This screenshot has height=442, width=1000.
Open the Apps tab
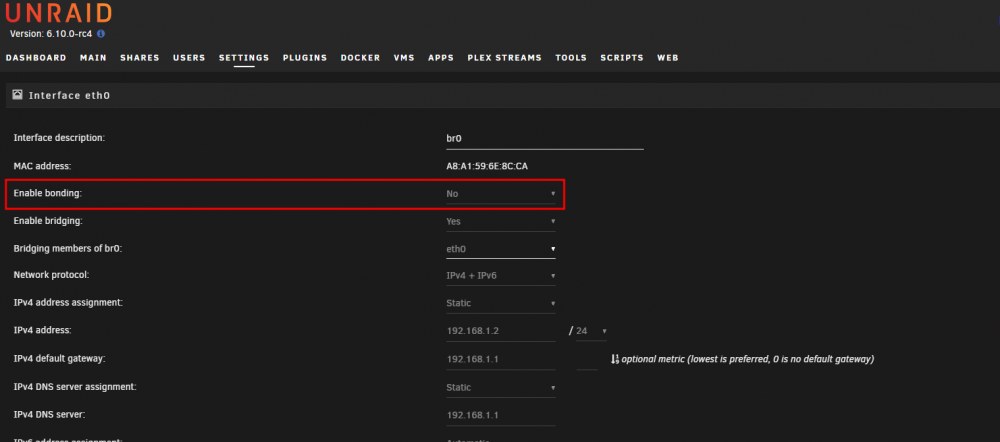point(441,57)
